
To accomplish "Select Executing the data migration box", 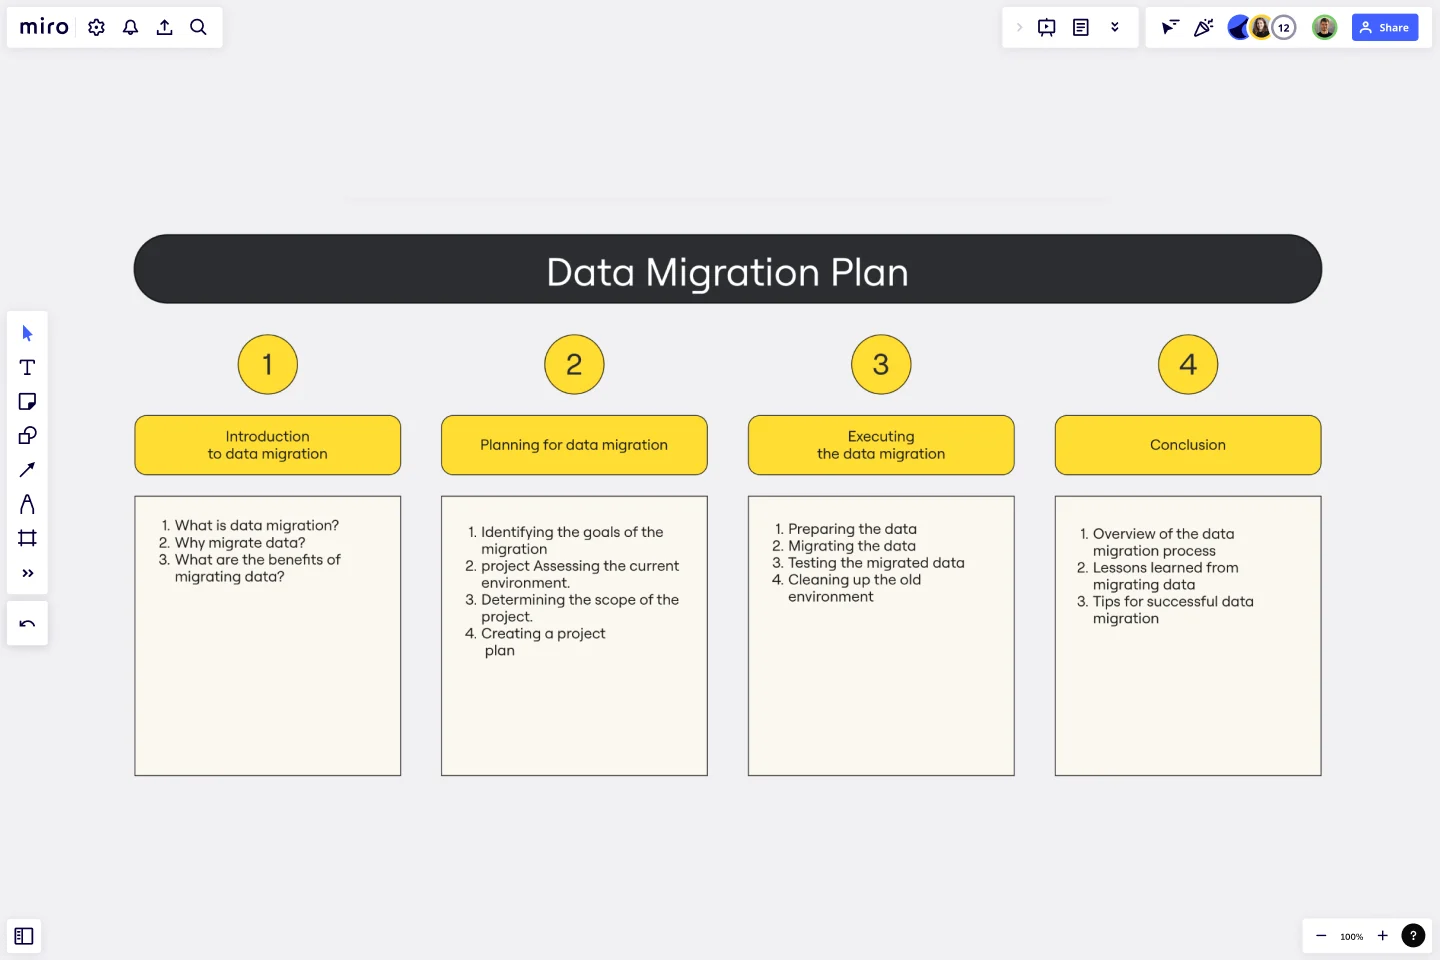I will [x=881, y=445].
